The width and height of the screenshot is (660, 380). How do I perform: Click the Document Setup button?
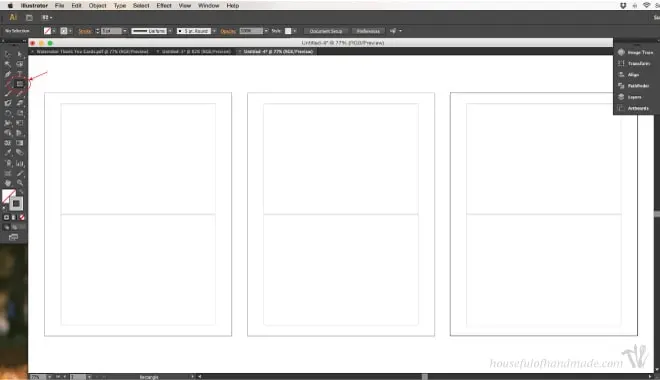pos(326,31)
